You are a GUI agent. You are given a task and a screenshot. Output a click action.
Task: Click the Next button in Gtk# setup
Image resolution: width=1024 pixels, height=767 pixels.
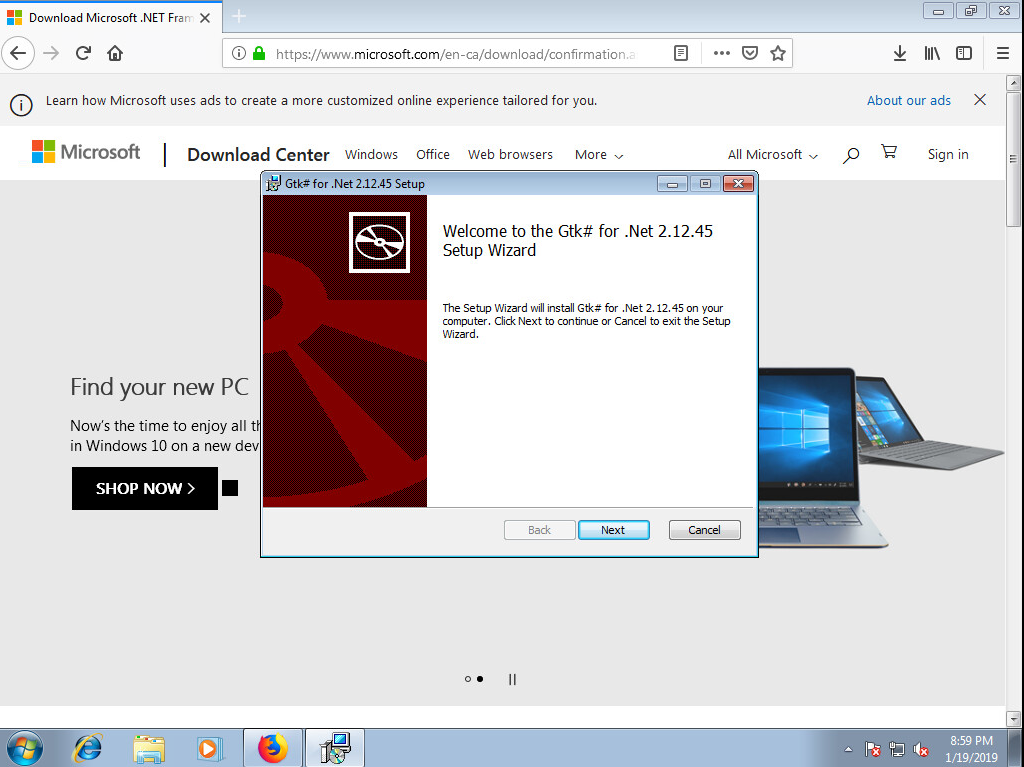point(613,530)
